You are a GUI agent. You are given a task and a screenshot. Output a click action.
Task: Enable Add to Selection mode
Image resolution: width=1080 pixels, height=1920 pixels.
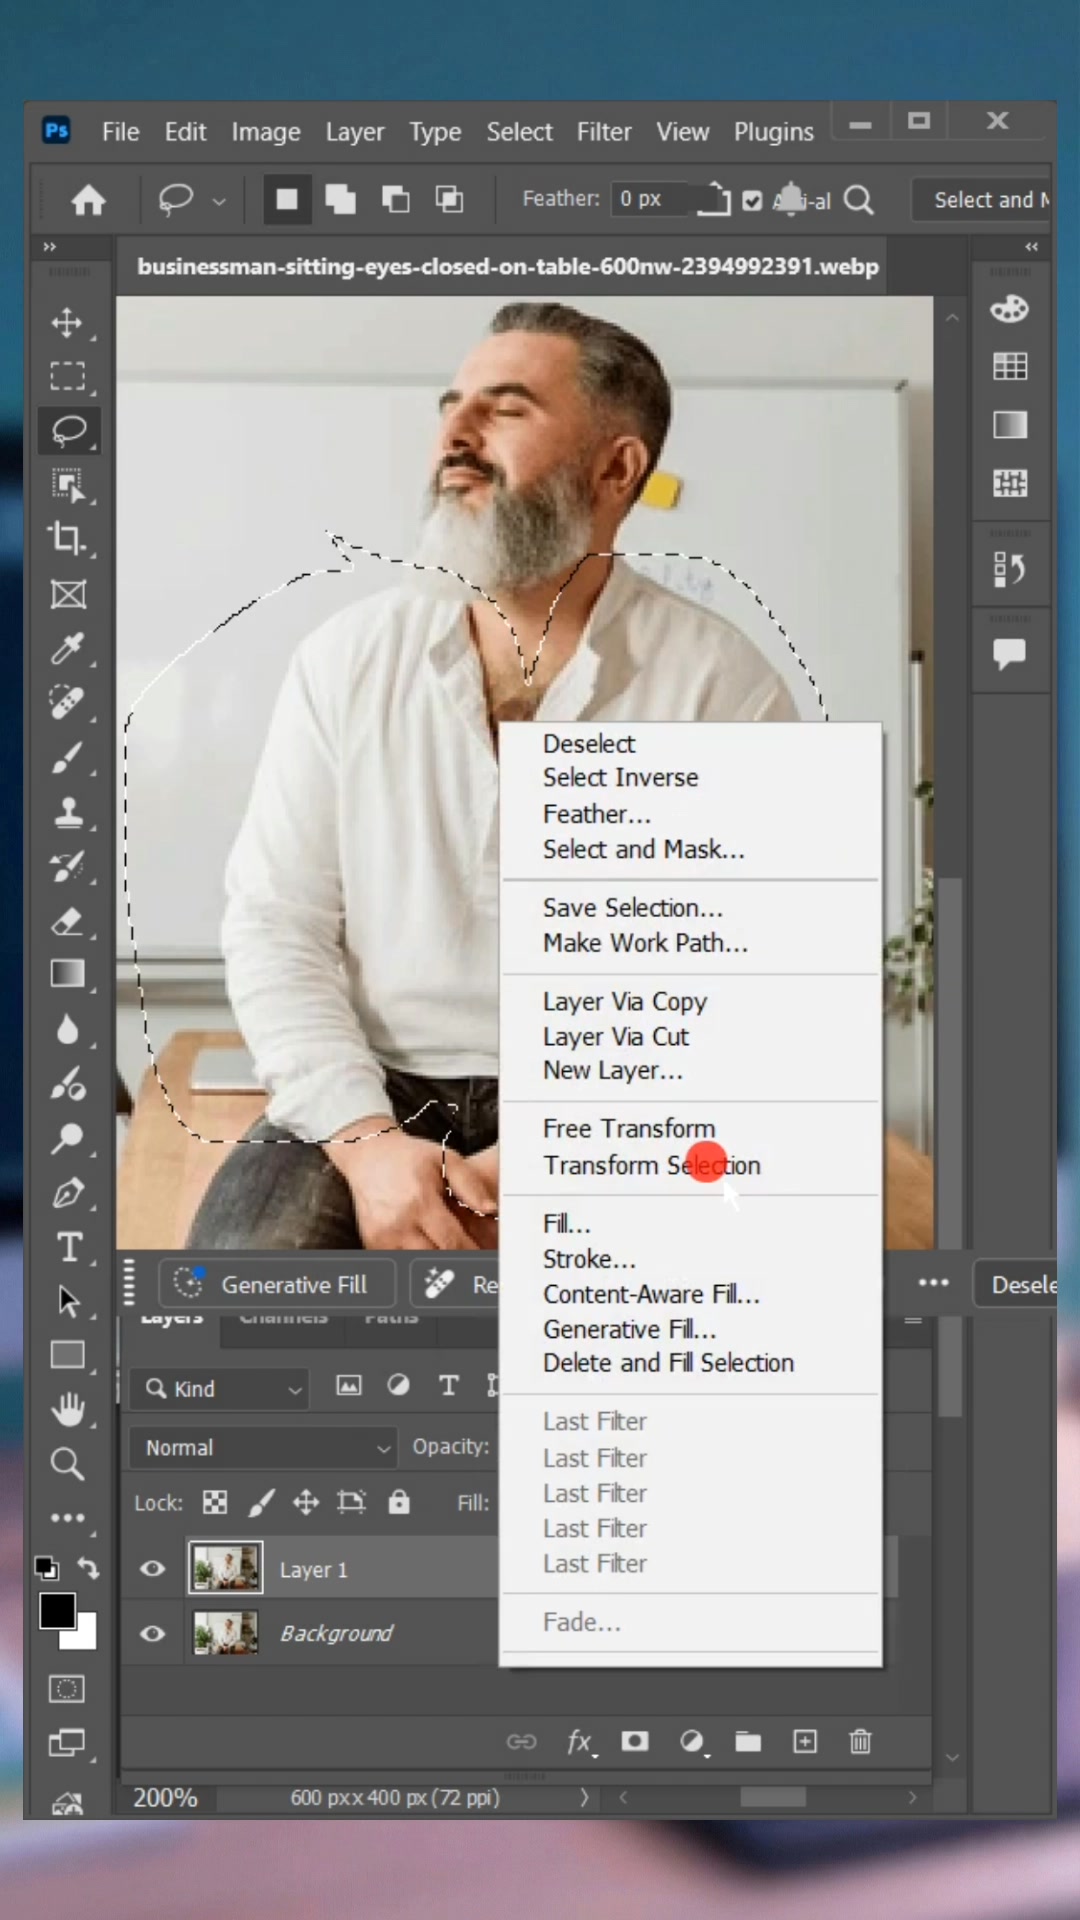pos(341,199)
